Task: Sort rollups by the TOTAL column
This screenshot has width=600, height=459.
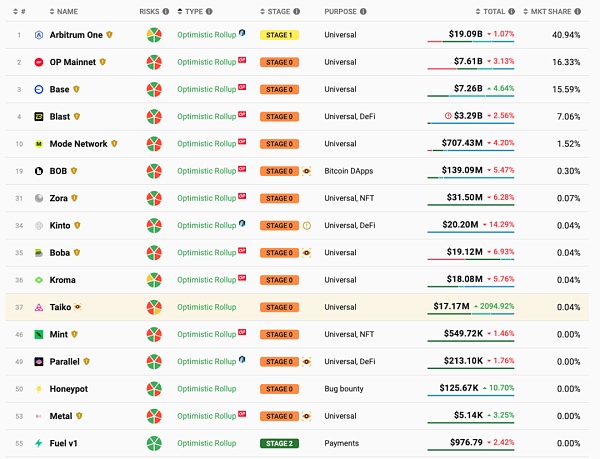Action: (493, 11)
